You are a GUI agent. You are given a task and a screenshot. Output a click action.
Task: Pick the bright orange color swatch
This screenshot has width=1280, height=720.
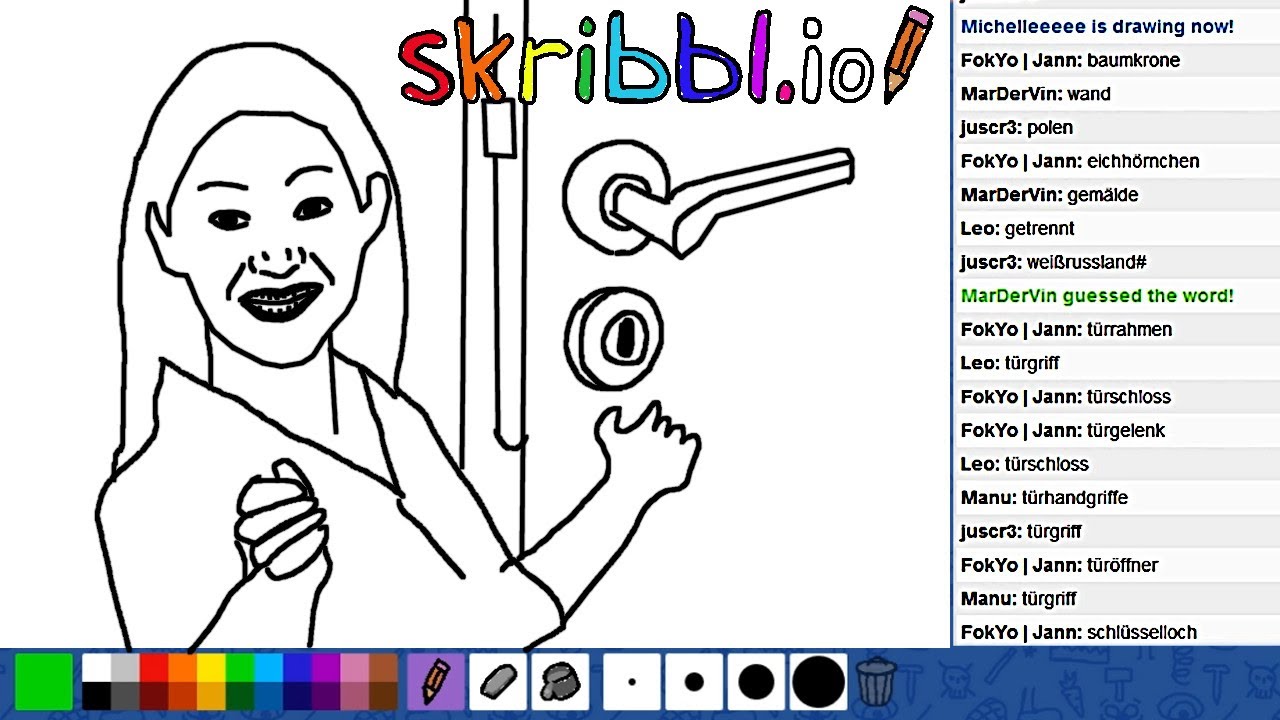(x=183, y=668)
